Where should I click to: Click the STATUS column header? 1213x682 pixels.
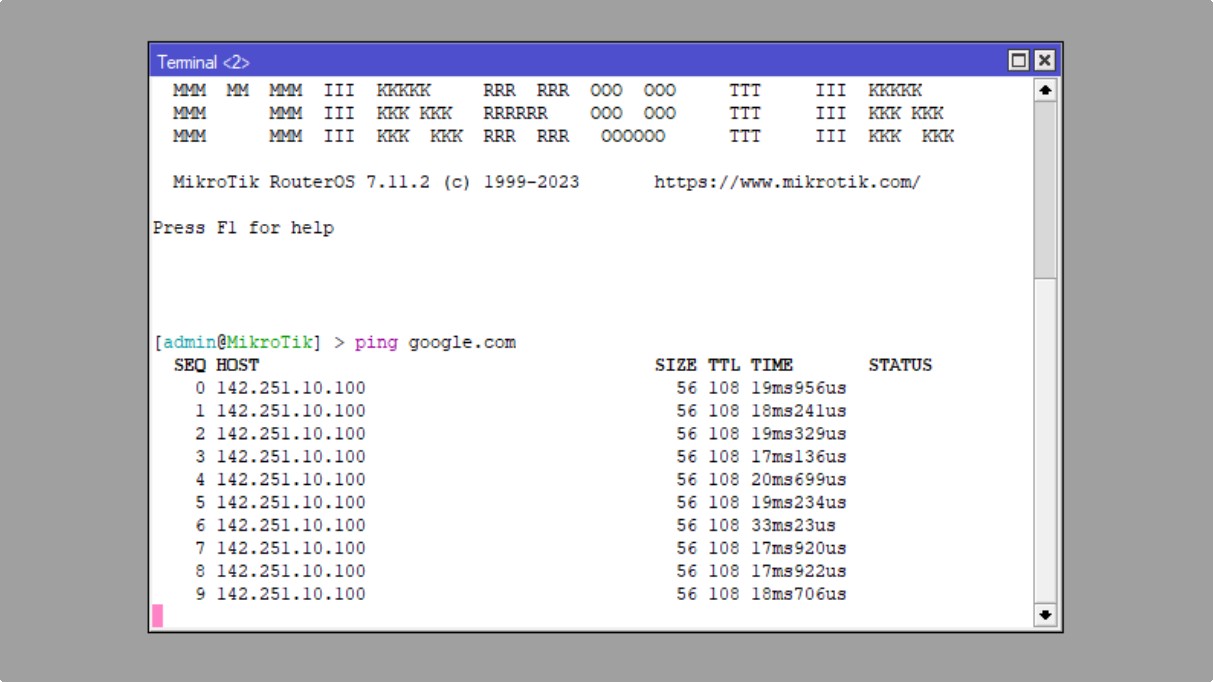pos(900,365)
